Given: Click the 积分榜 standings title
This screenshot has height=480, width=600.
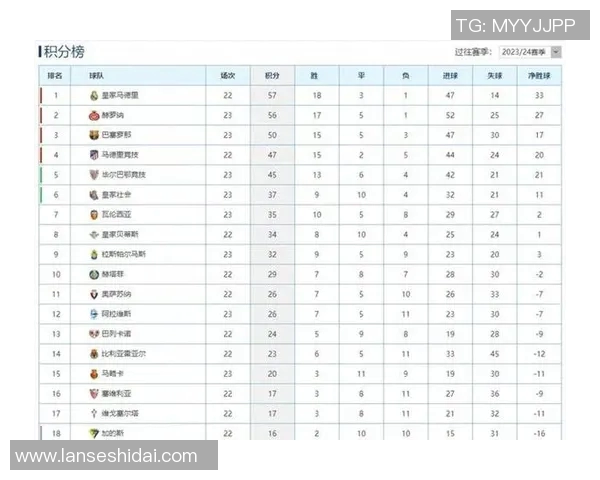Looking at the screenshot, I should 64,52.
